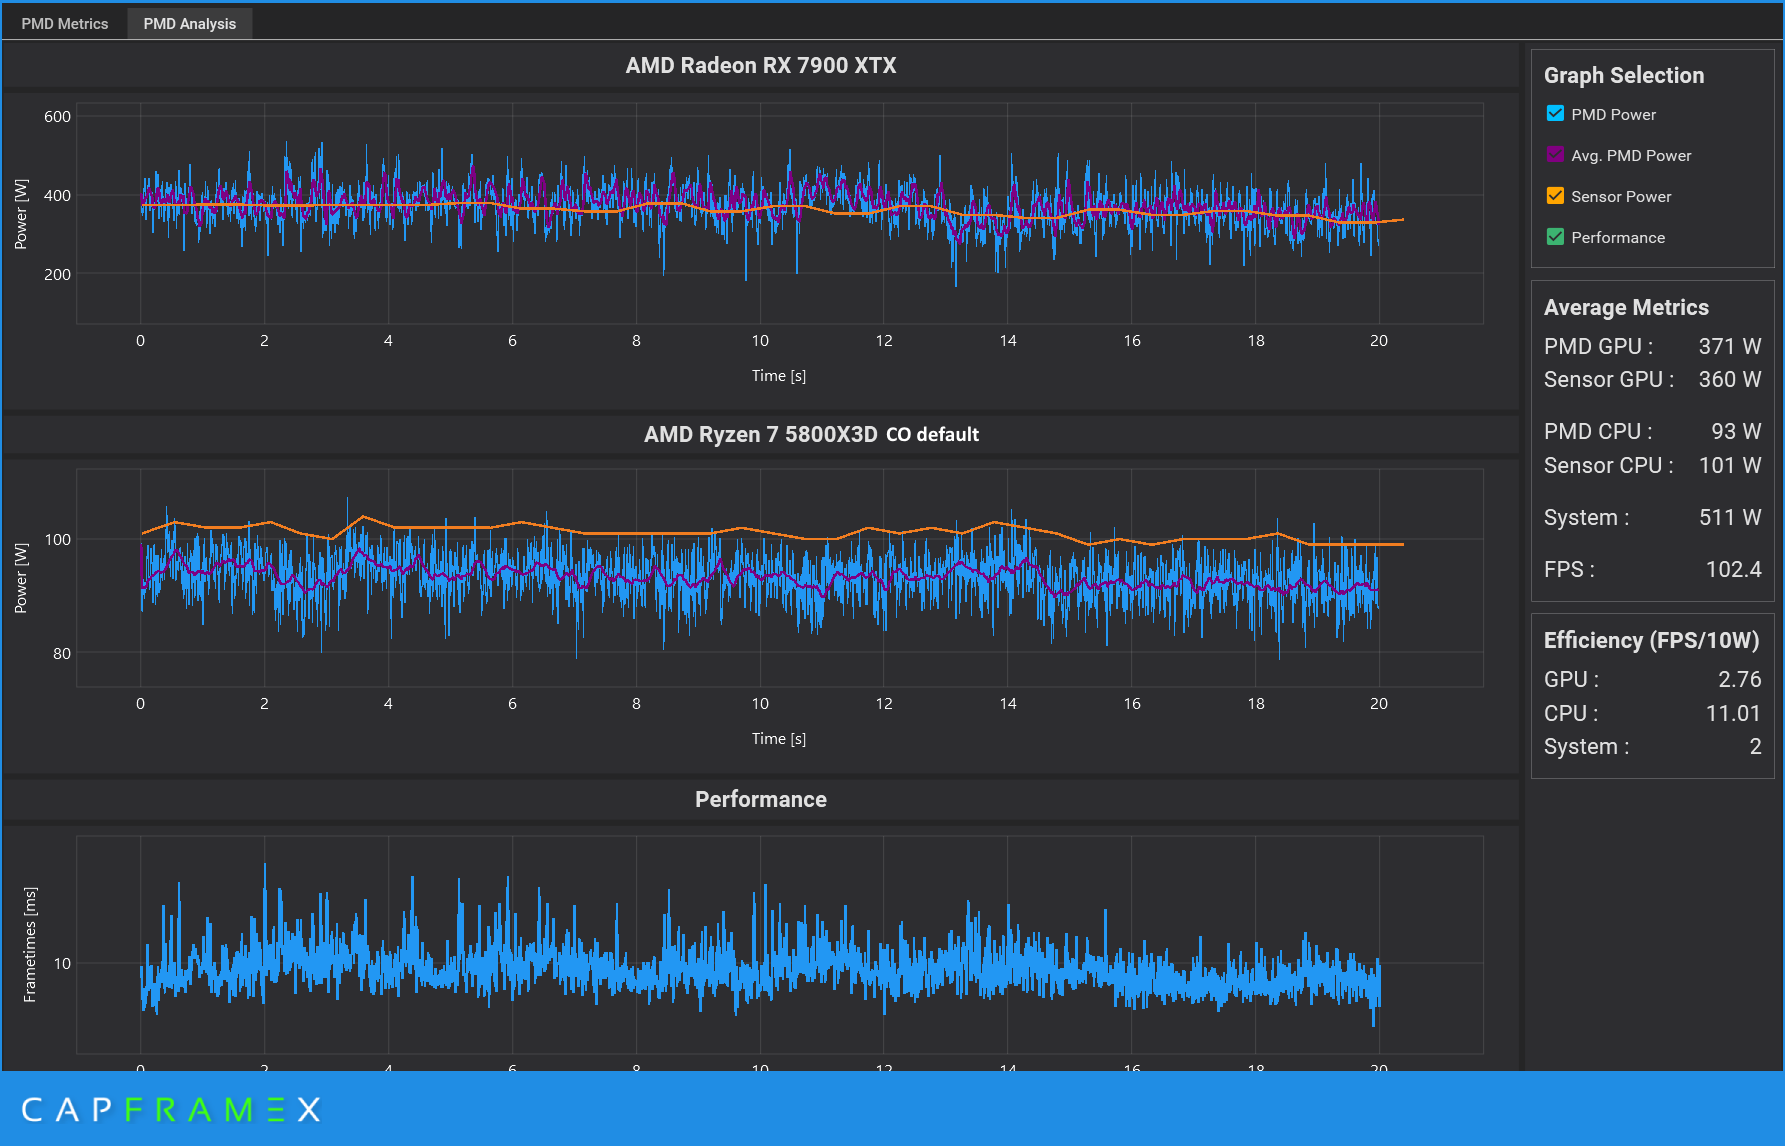Click the System efficiency value 2

point(1755,746)
